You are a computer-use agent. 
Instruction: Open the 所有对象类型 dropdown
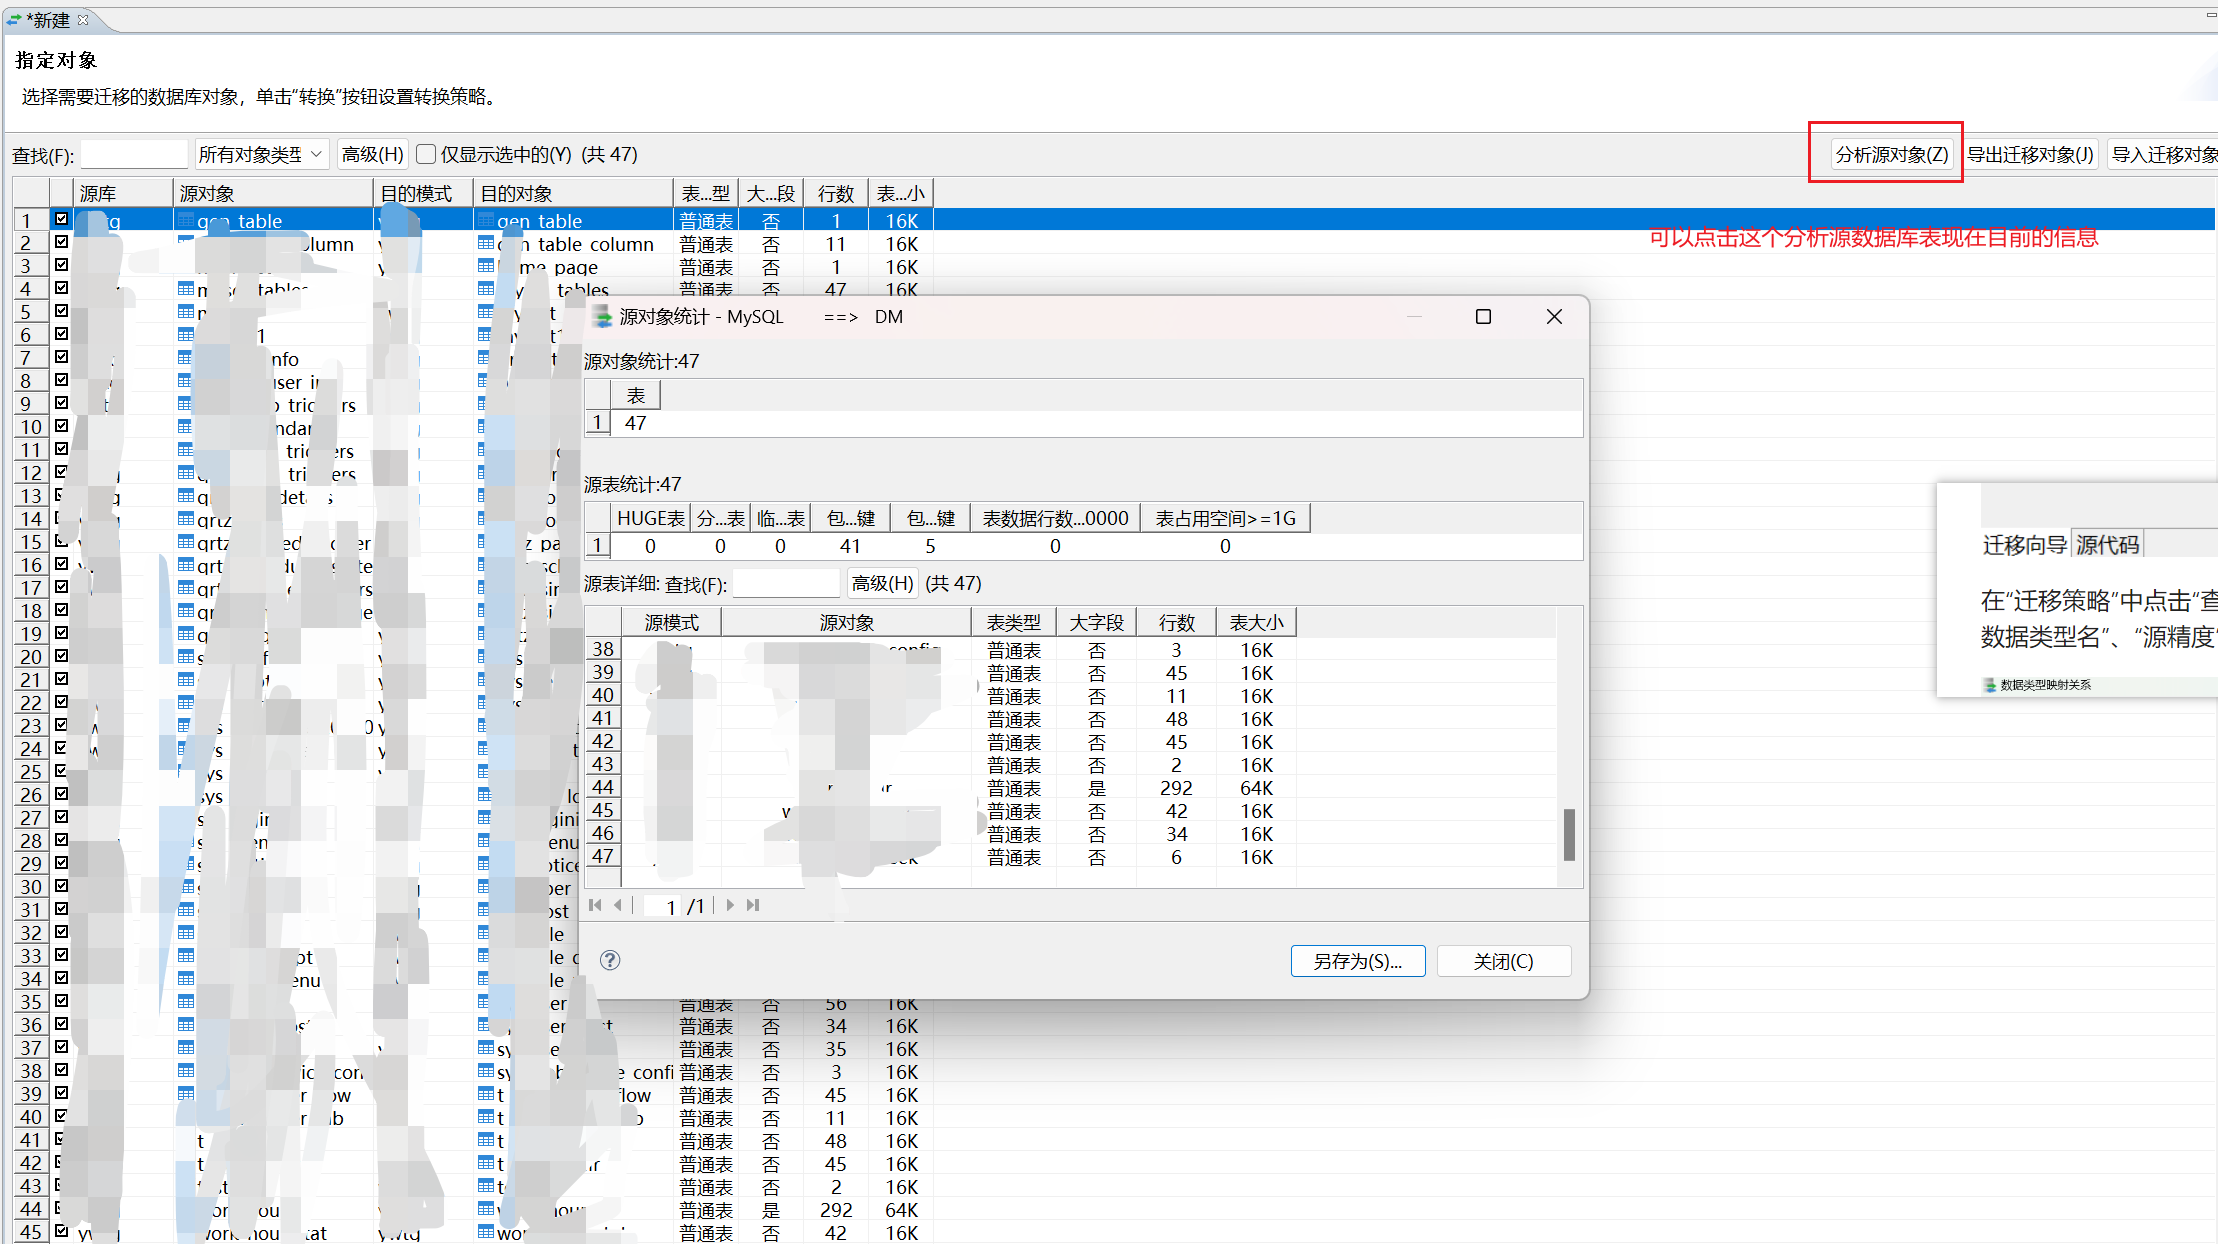261,154
